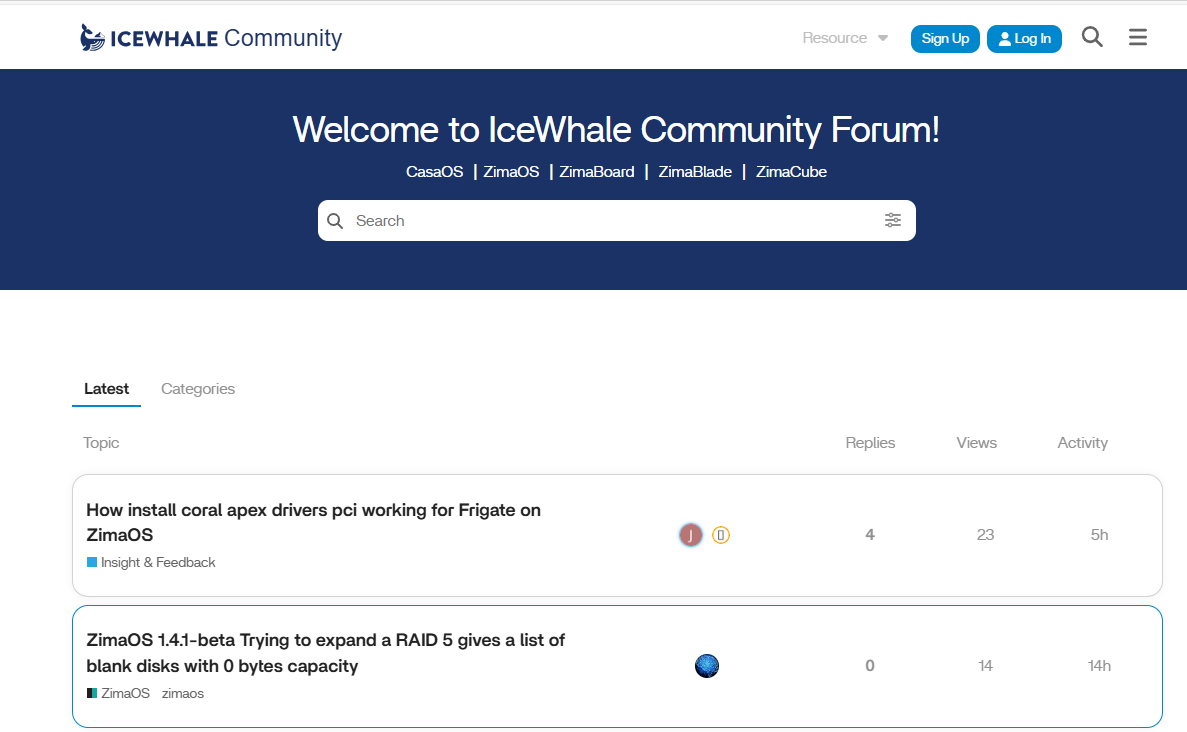The height and width of the screenshot is (732, 1187).
Task: Open search via header magnifier icon
Action: (x=1092, y=37)
